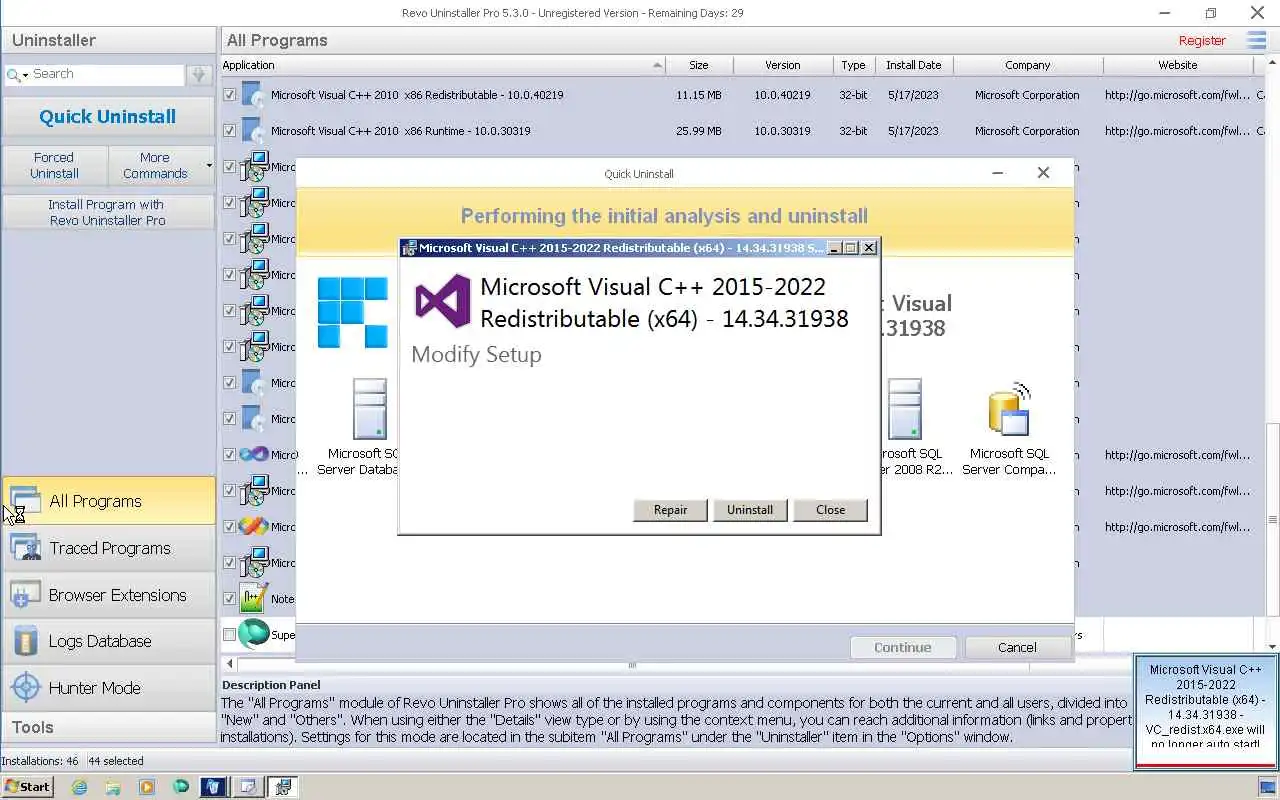Click the 11.15 MB size cell
Screen dimensions: 1280x800
pyautogui.click(x=699, y=95)
